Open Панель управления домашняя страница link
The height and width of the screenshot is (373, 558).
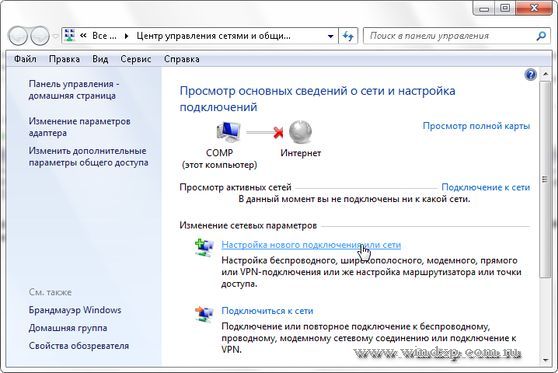click(74, 90)
